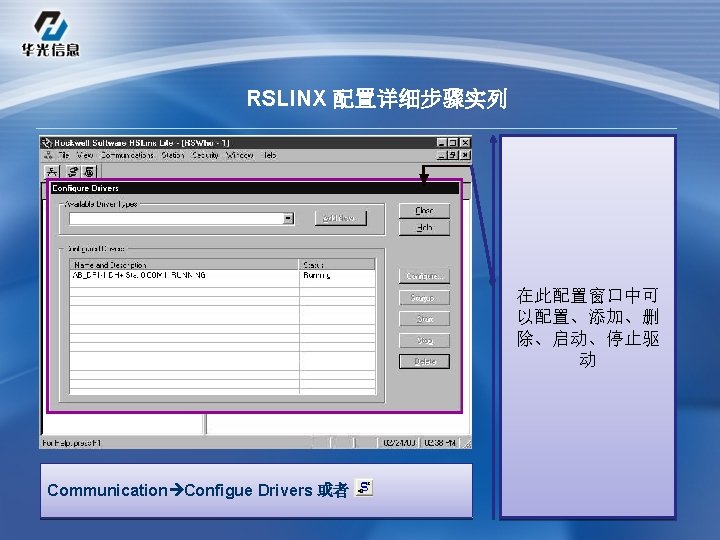Minimize the RSLinx main window
Viewport: 720px width, 540px height.
click(441, 142)
